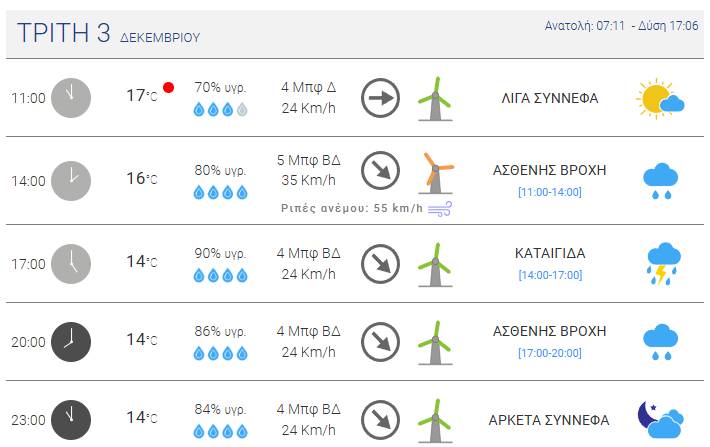
Task: Click the ΚΑΤΑΙΓΙΔΑ forecast label
Action: click(x=550, y=253)
